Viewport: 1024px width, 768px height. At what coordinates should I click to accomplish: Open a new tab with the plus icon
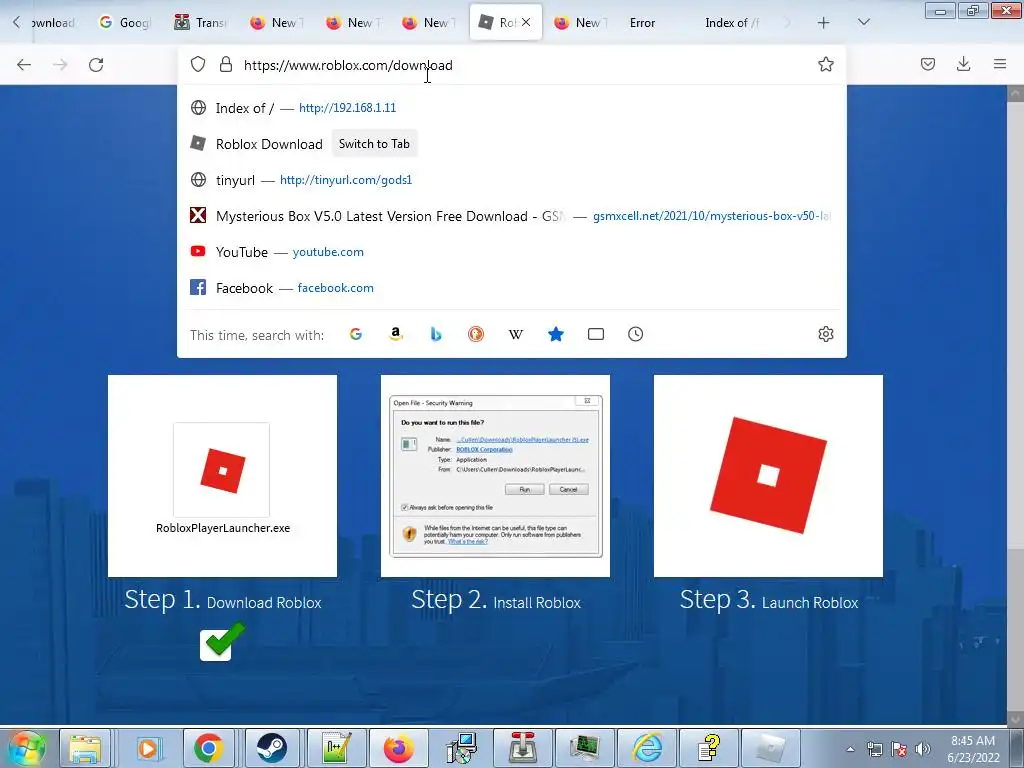pos(824,23)
